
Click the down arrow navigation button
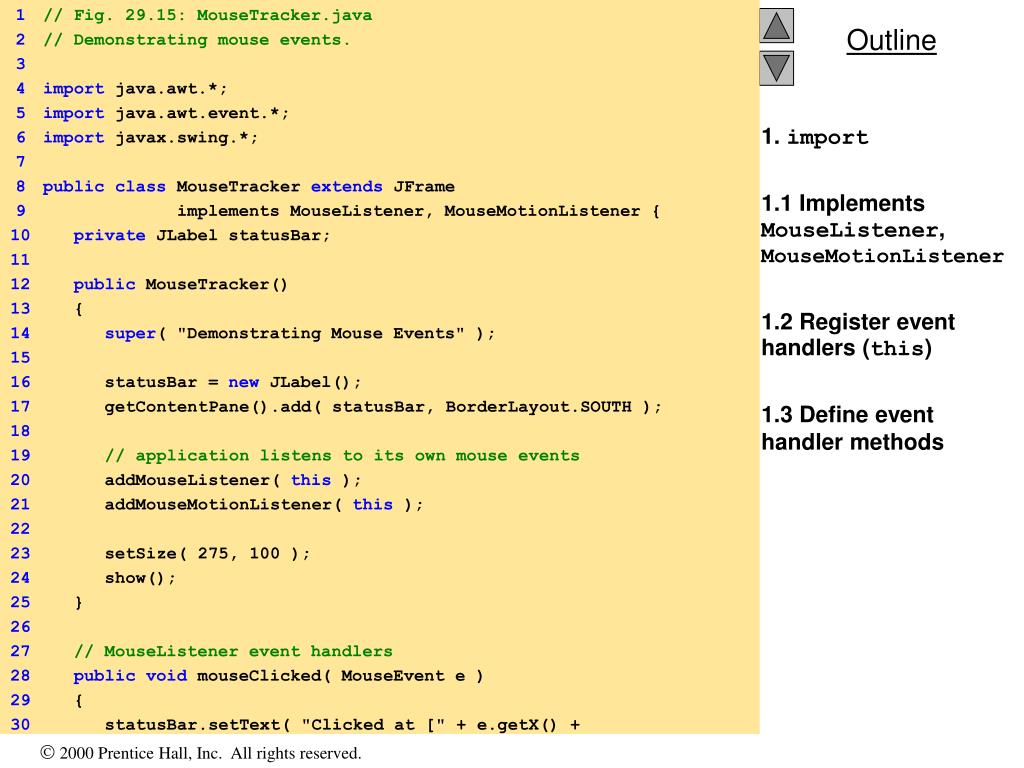click(776, 69)
